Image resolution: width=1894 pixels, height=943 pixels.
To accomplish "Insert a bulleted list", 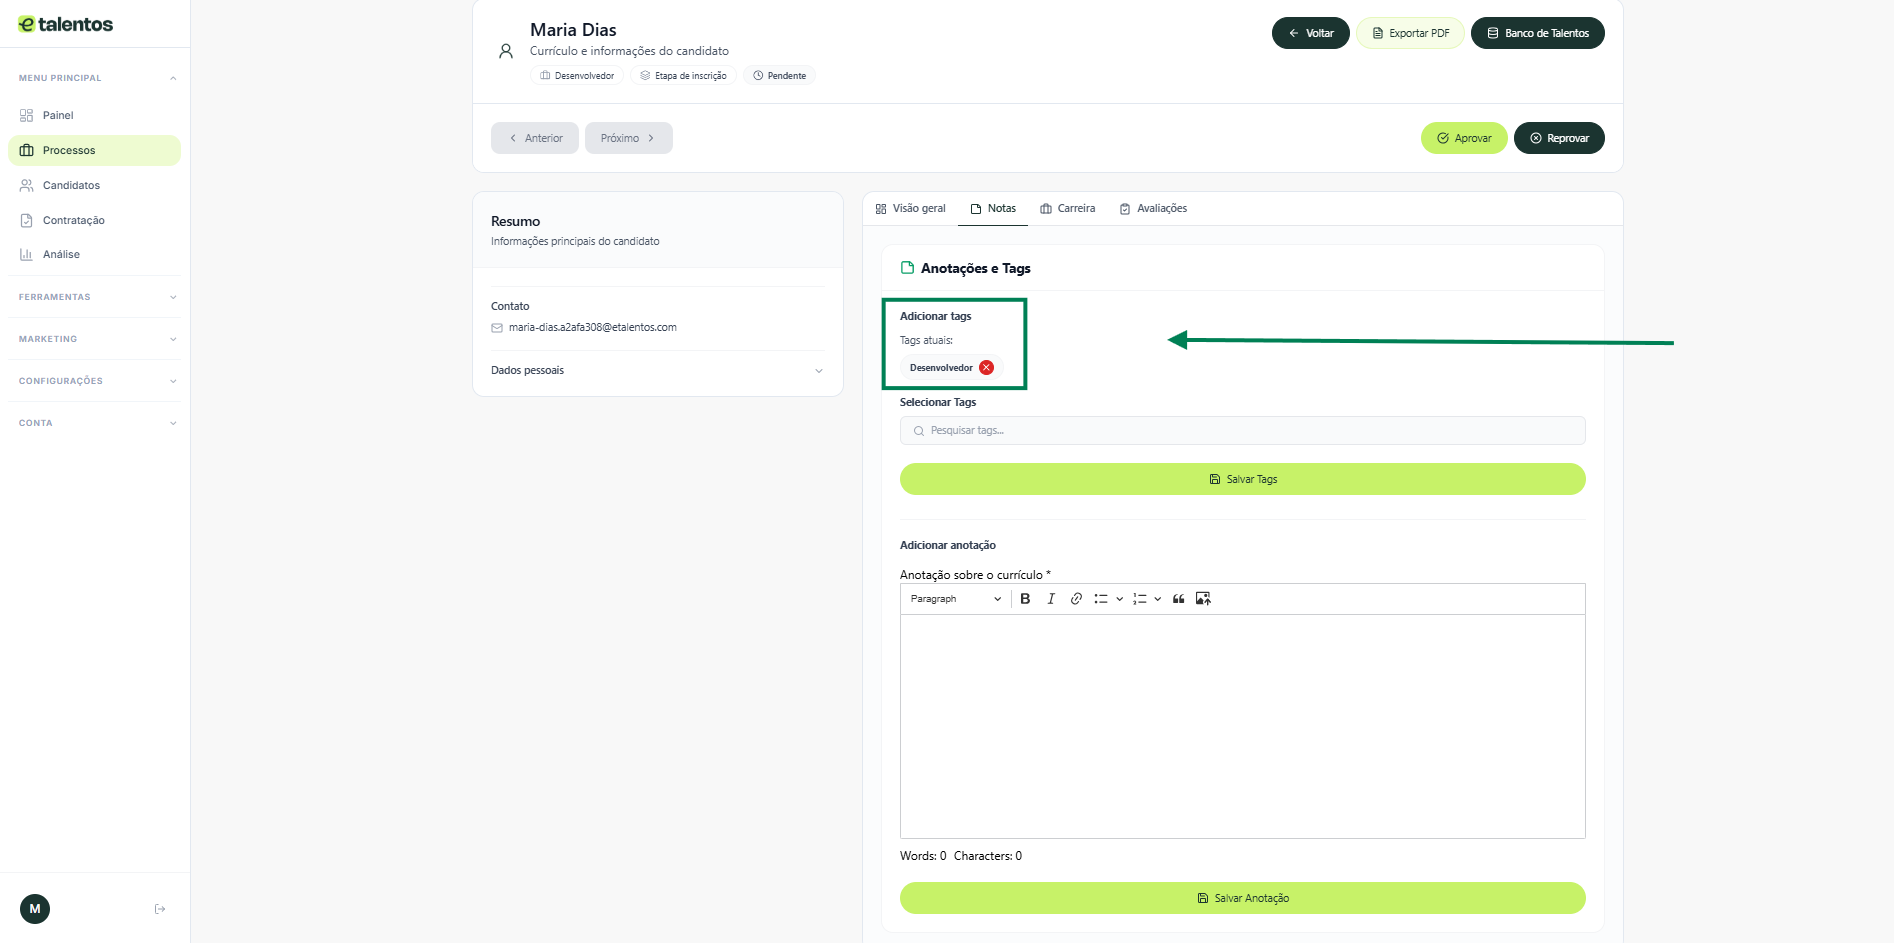I will point(1101,599).
